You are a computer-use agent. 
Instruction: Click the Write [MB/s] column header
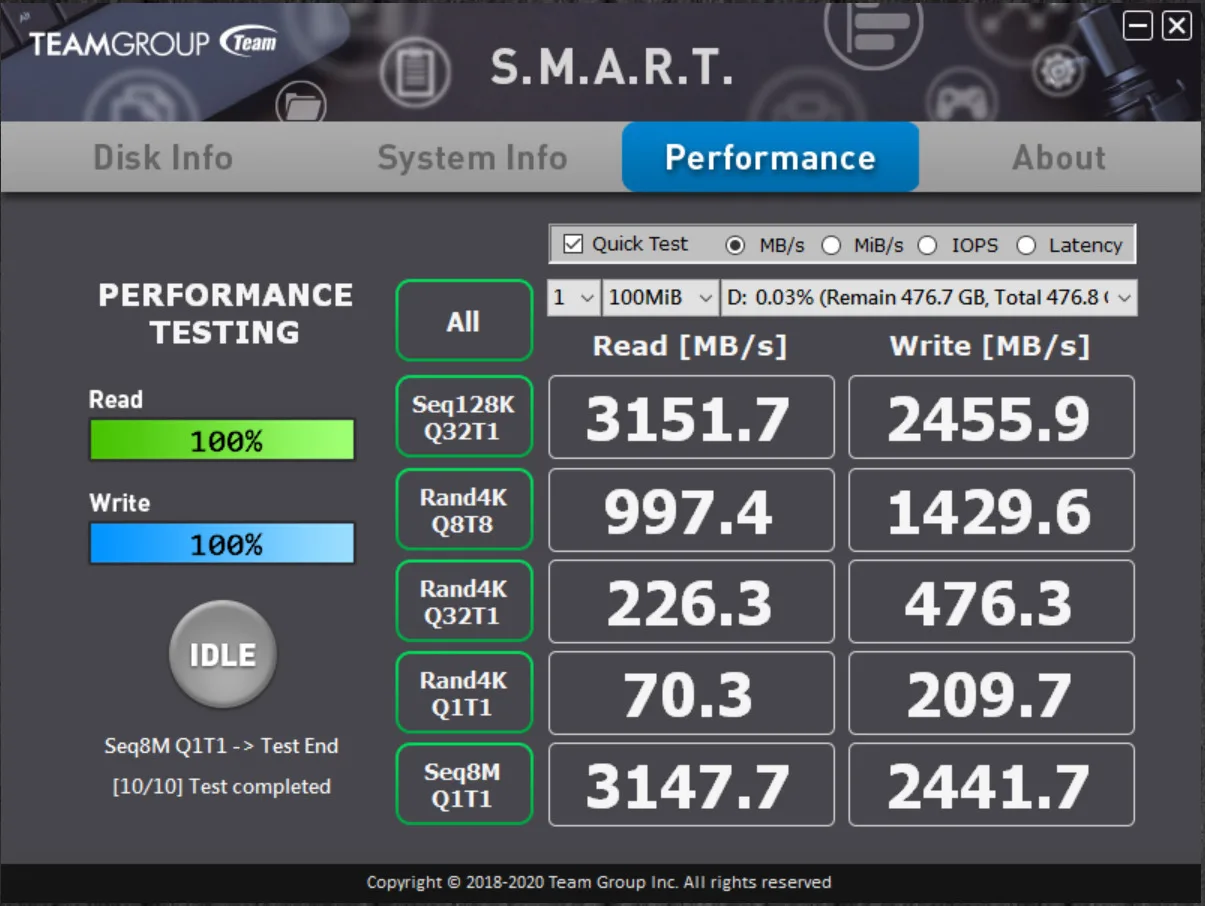[990, 346]
